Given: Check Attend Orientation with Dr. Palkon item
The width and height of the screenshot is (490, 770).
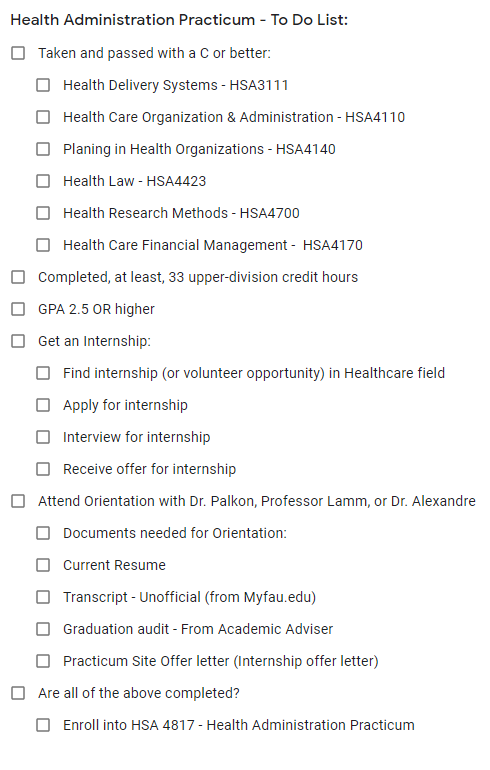Looking at the screenshot, I should (18, 501).
